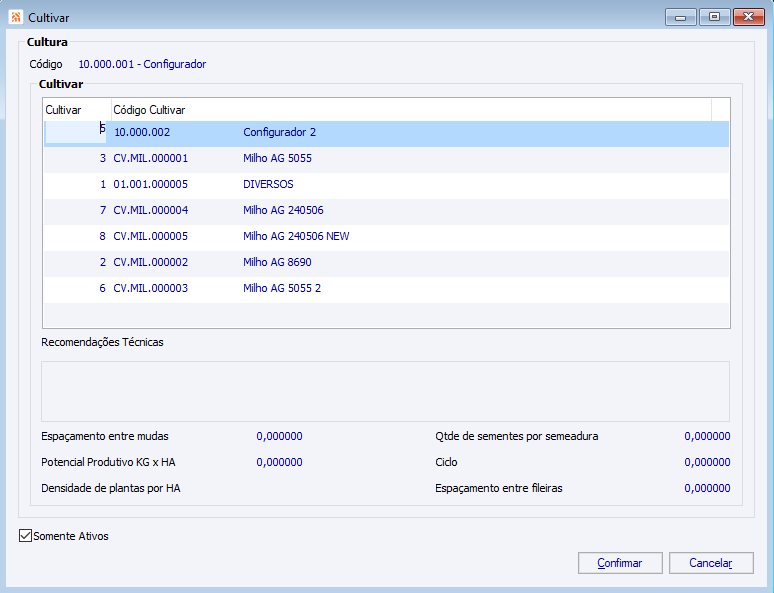The height and width of the screenshot is (593, 774).
Task: Click the Ciclo value field
Action: [707, 462]
